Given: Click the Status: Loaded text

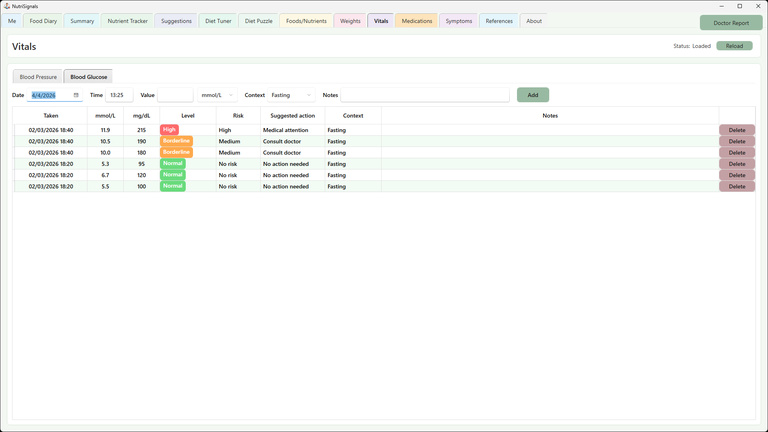Looking at the screenshot, I should 692,46.
